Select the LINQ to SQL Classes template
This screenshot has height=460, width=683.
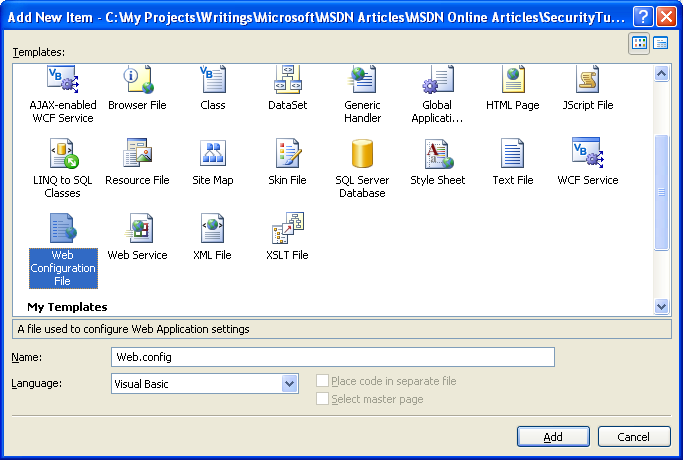[x=63, y=169]
